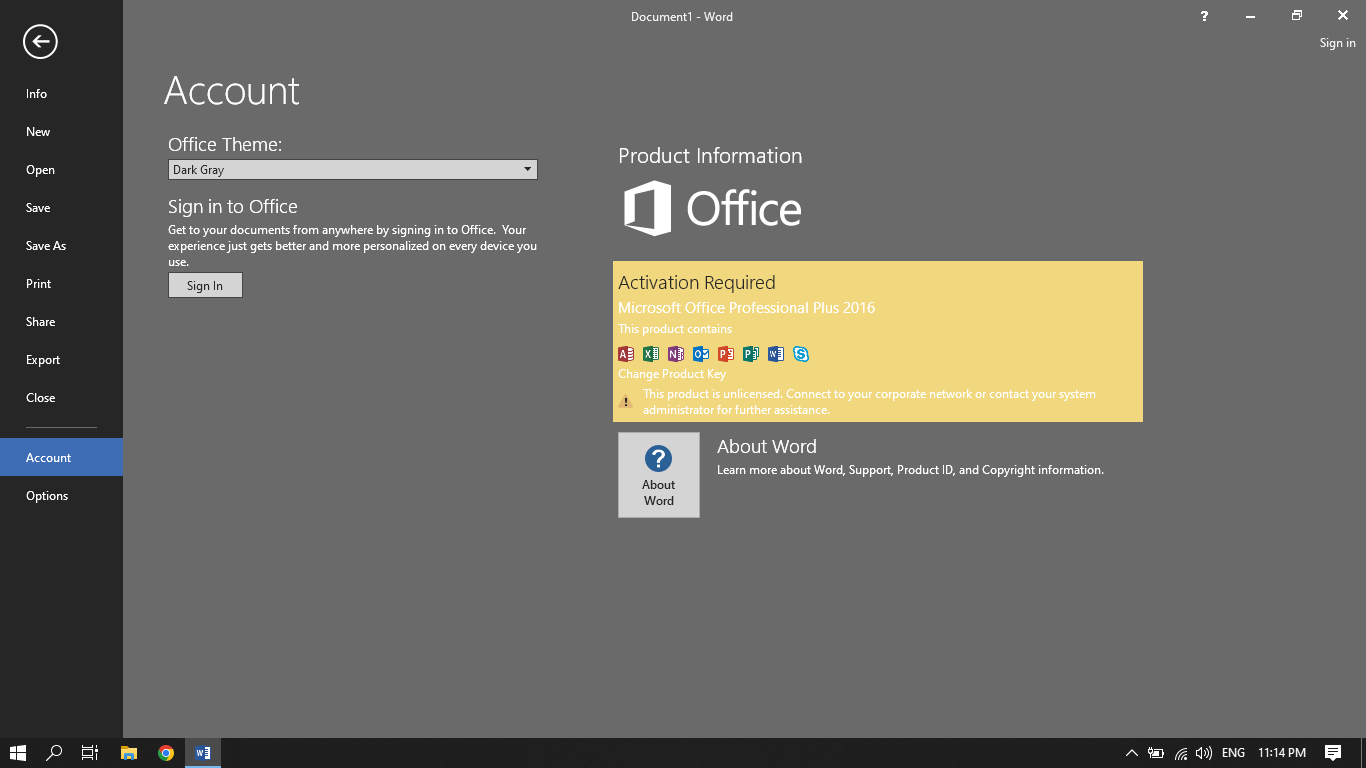This screenshot has width=1366, height=768.
Task: Open Help with the question mark icon
Action: [1204, 16]
